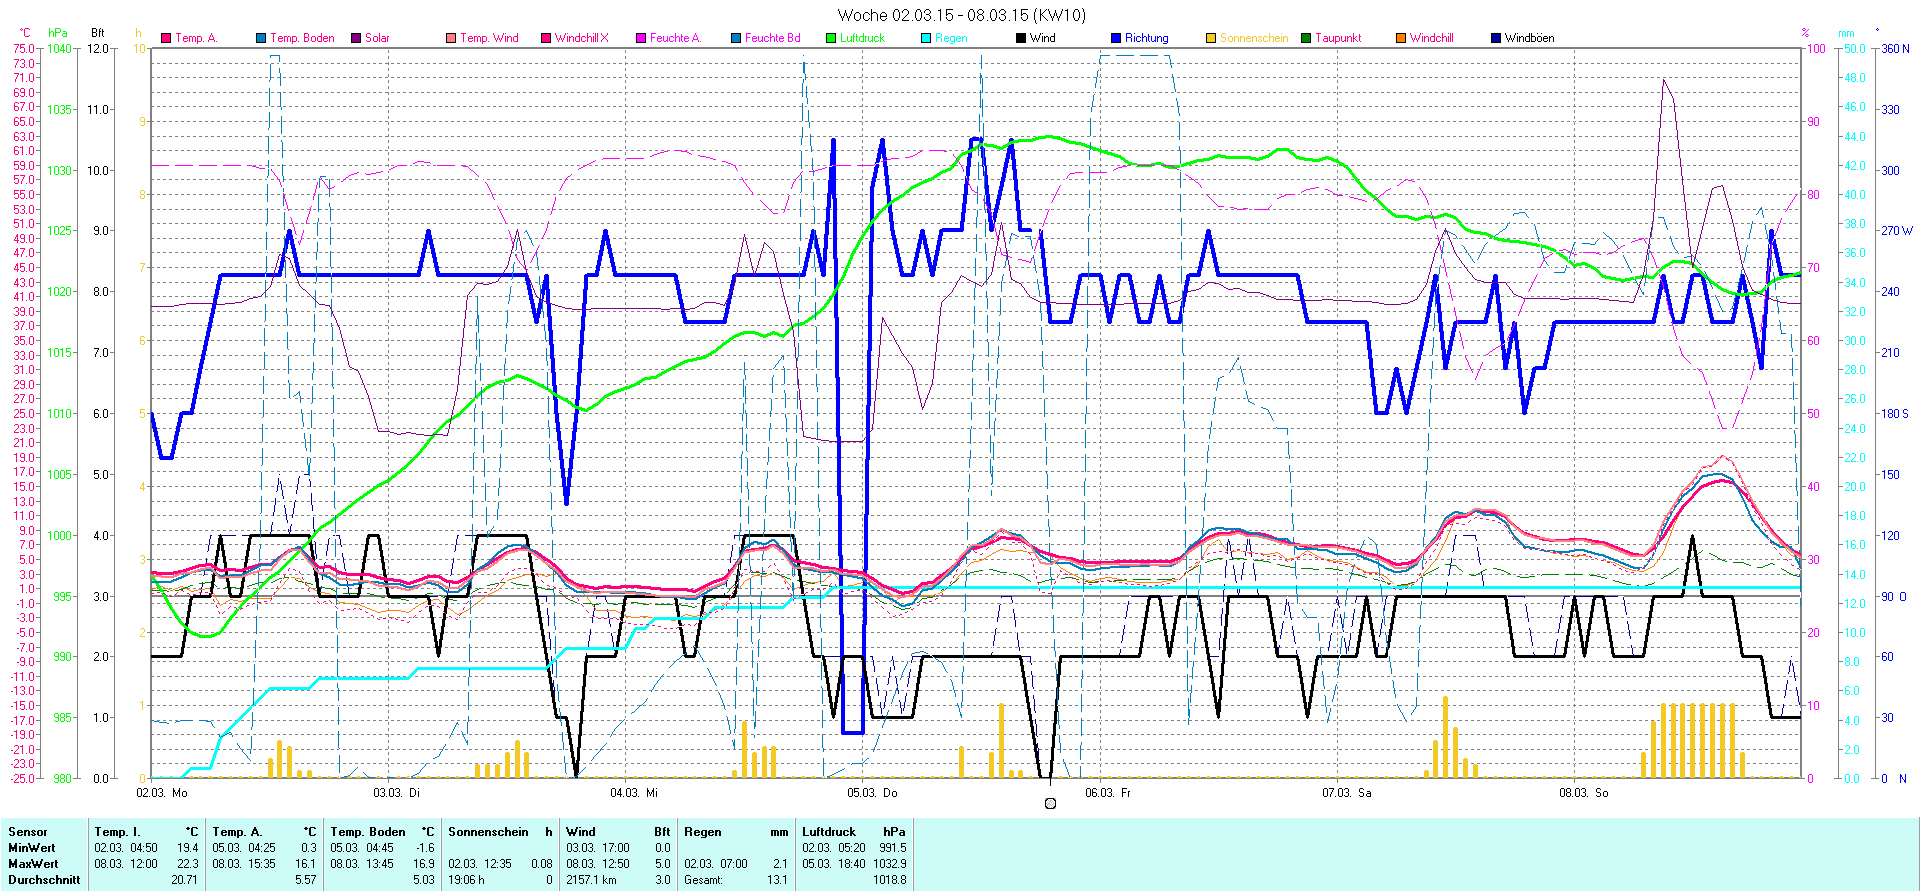
Task: Click the Windchill X legend label
Action: point(581,38)
